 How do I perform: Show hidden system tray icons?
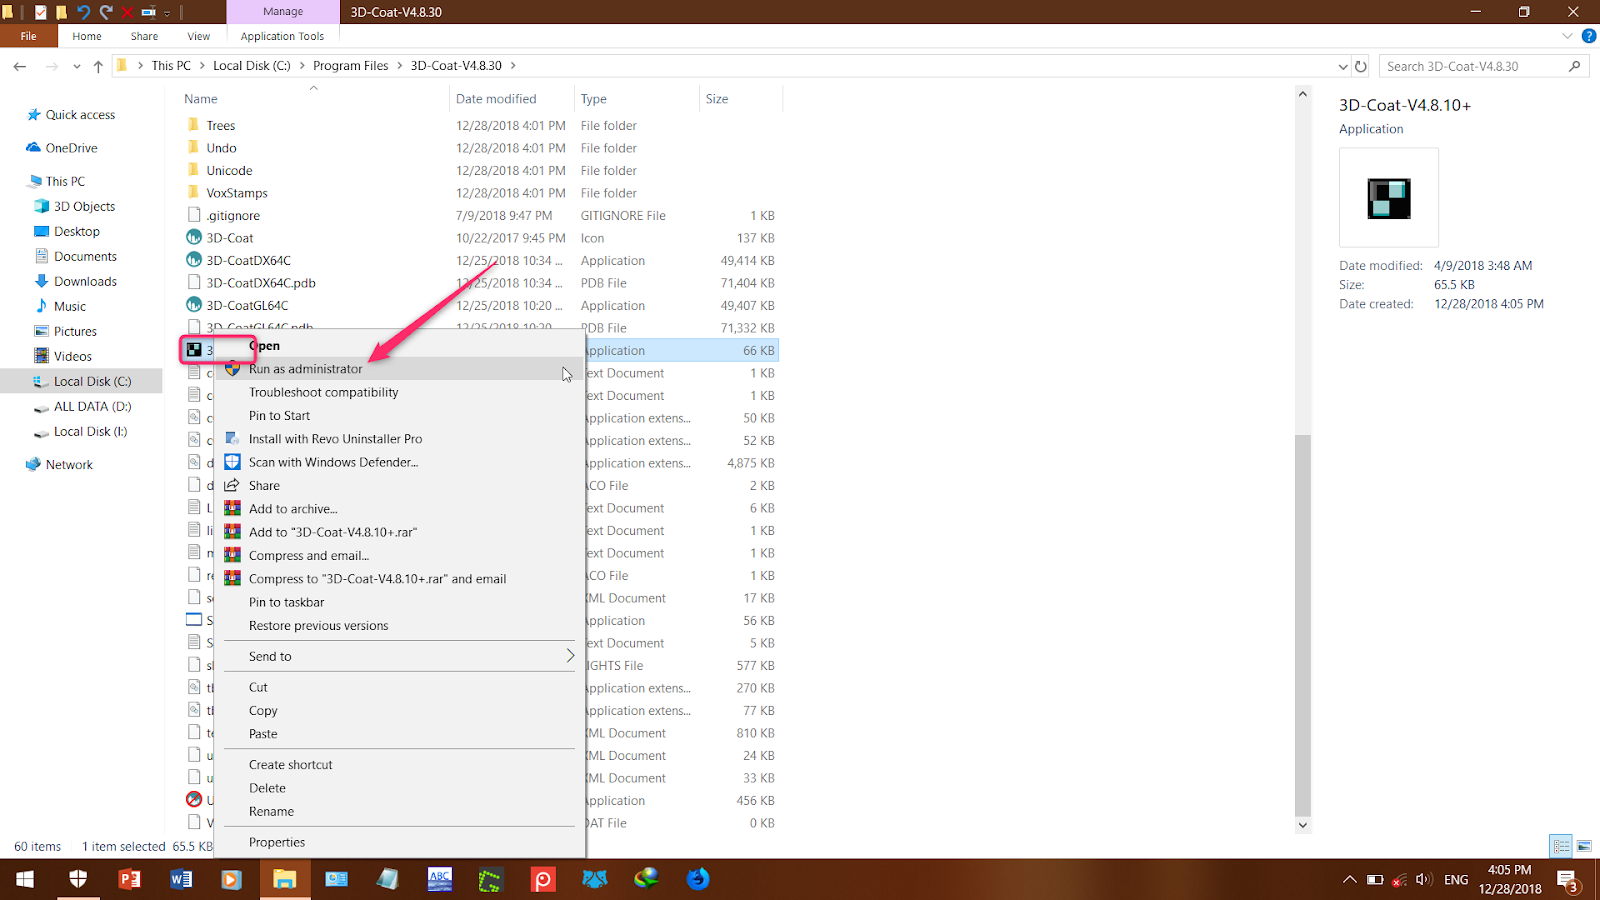(1349, 880)
